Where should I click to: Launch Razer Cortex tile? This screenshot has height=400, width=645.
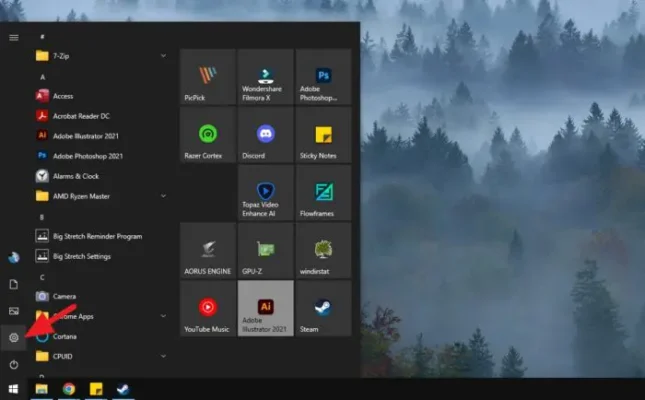tap(208, 135)
